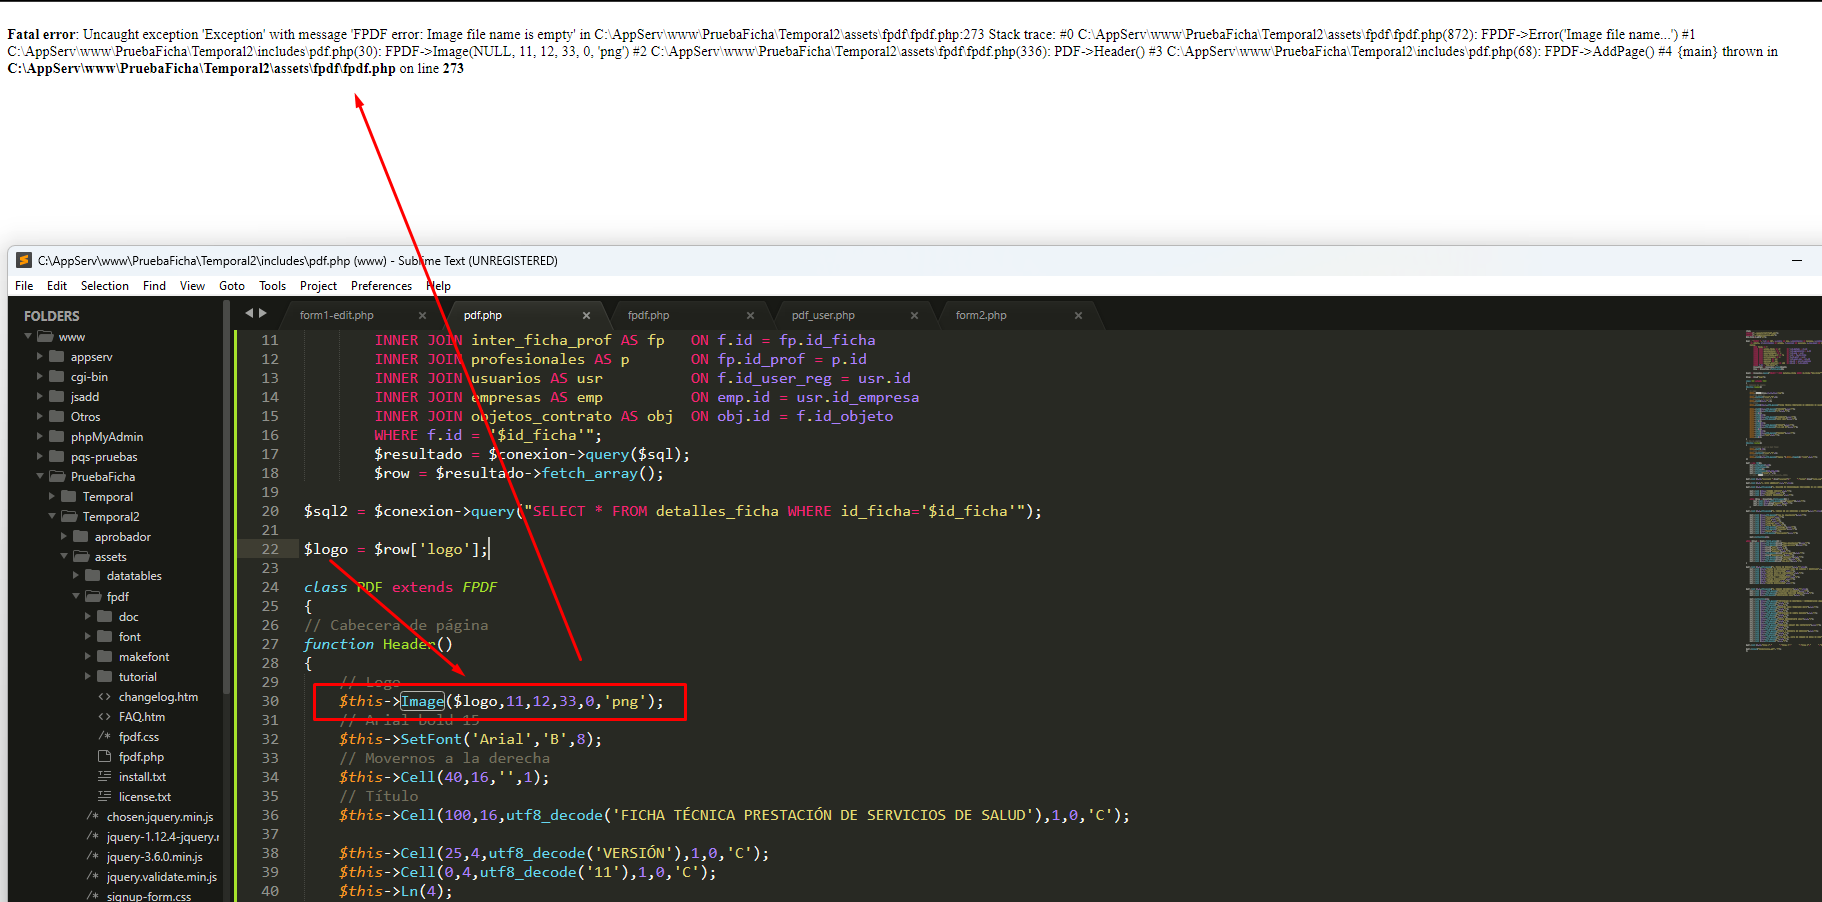Open FAQ.htm in the sidebar
The image size is (1822, 902).
tap(142, 717)
